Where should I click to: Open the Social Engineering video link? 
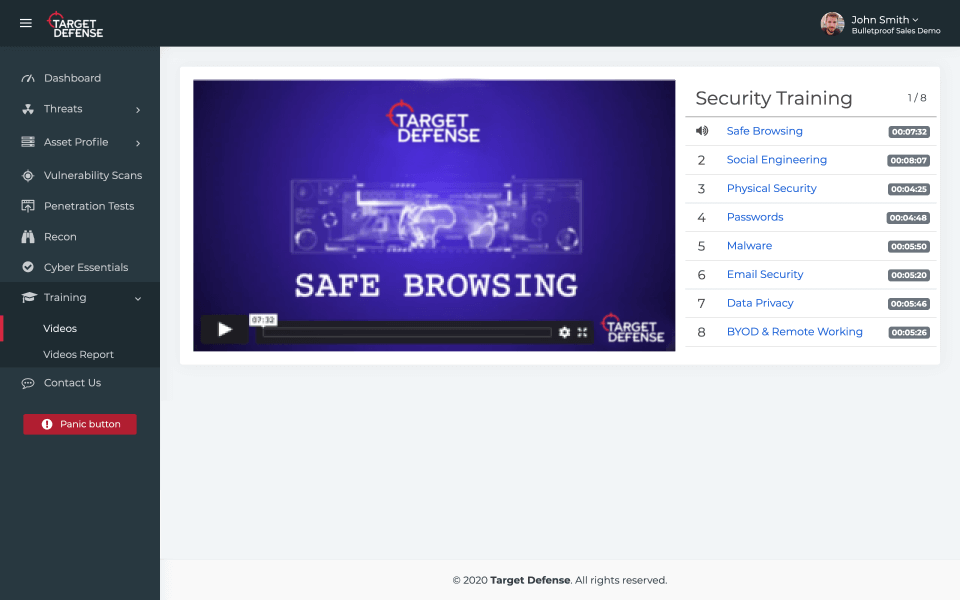[x=776, y=160]
